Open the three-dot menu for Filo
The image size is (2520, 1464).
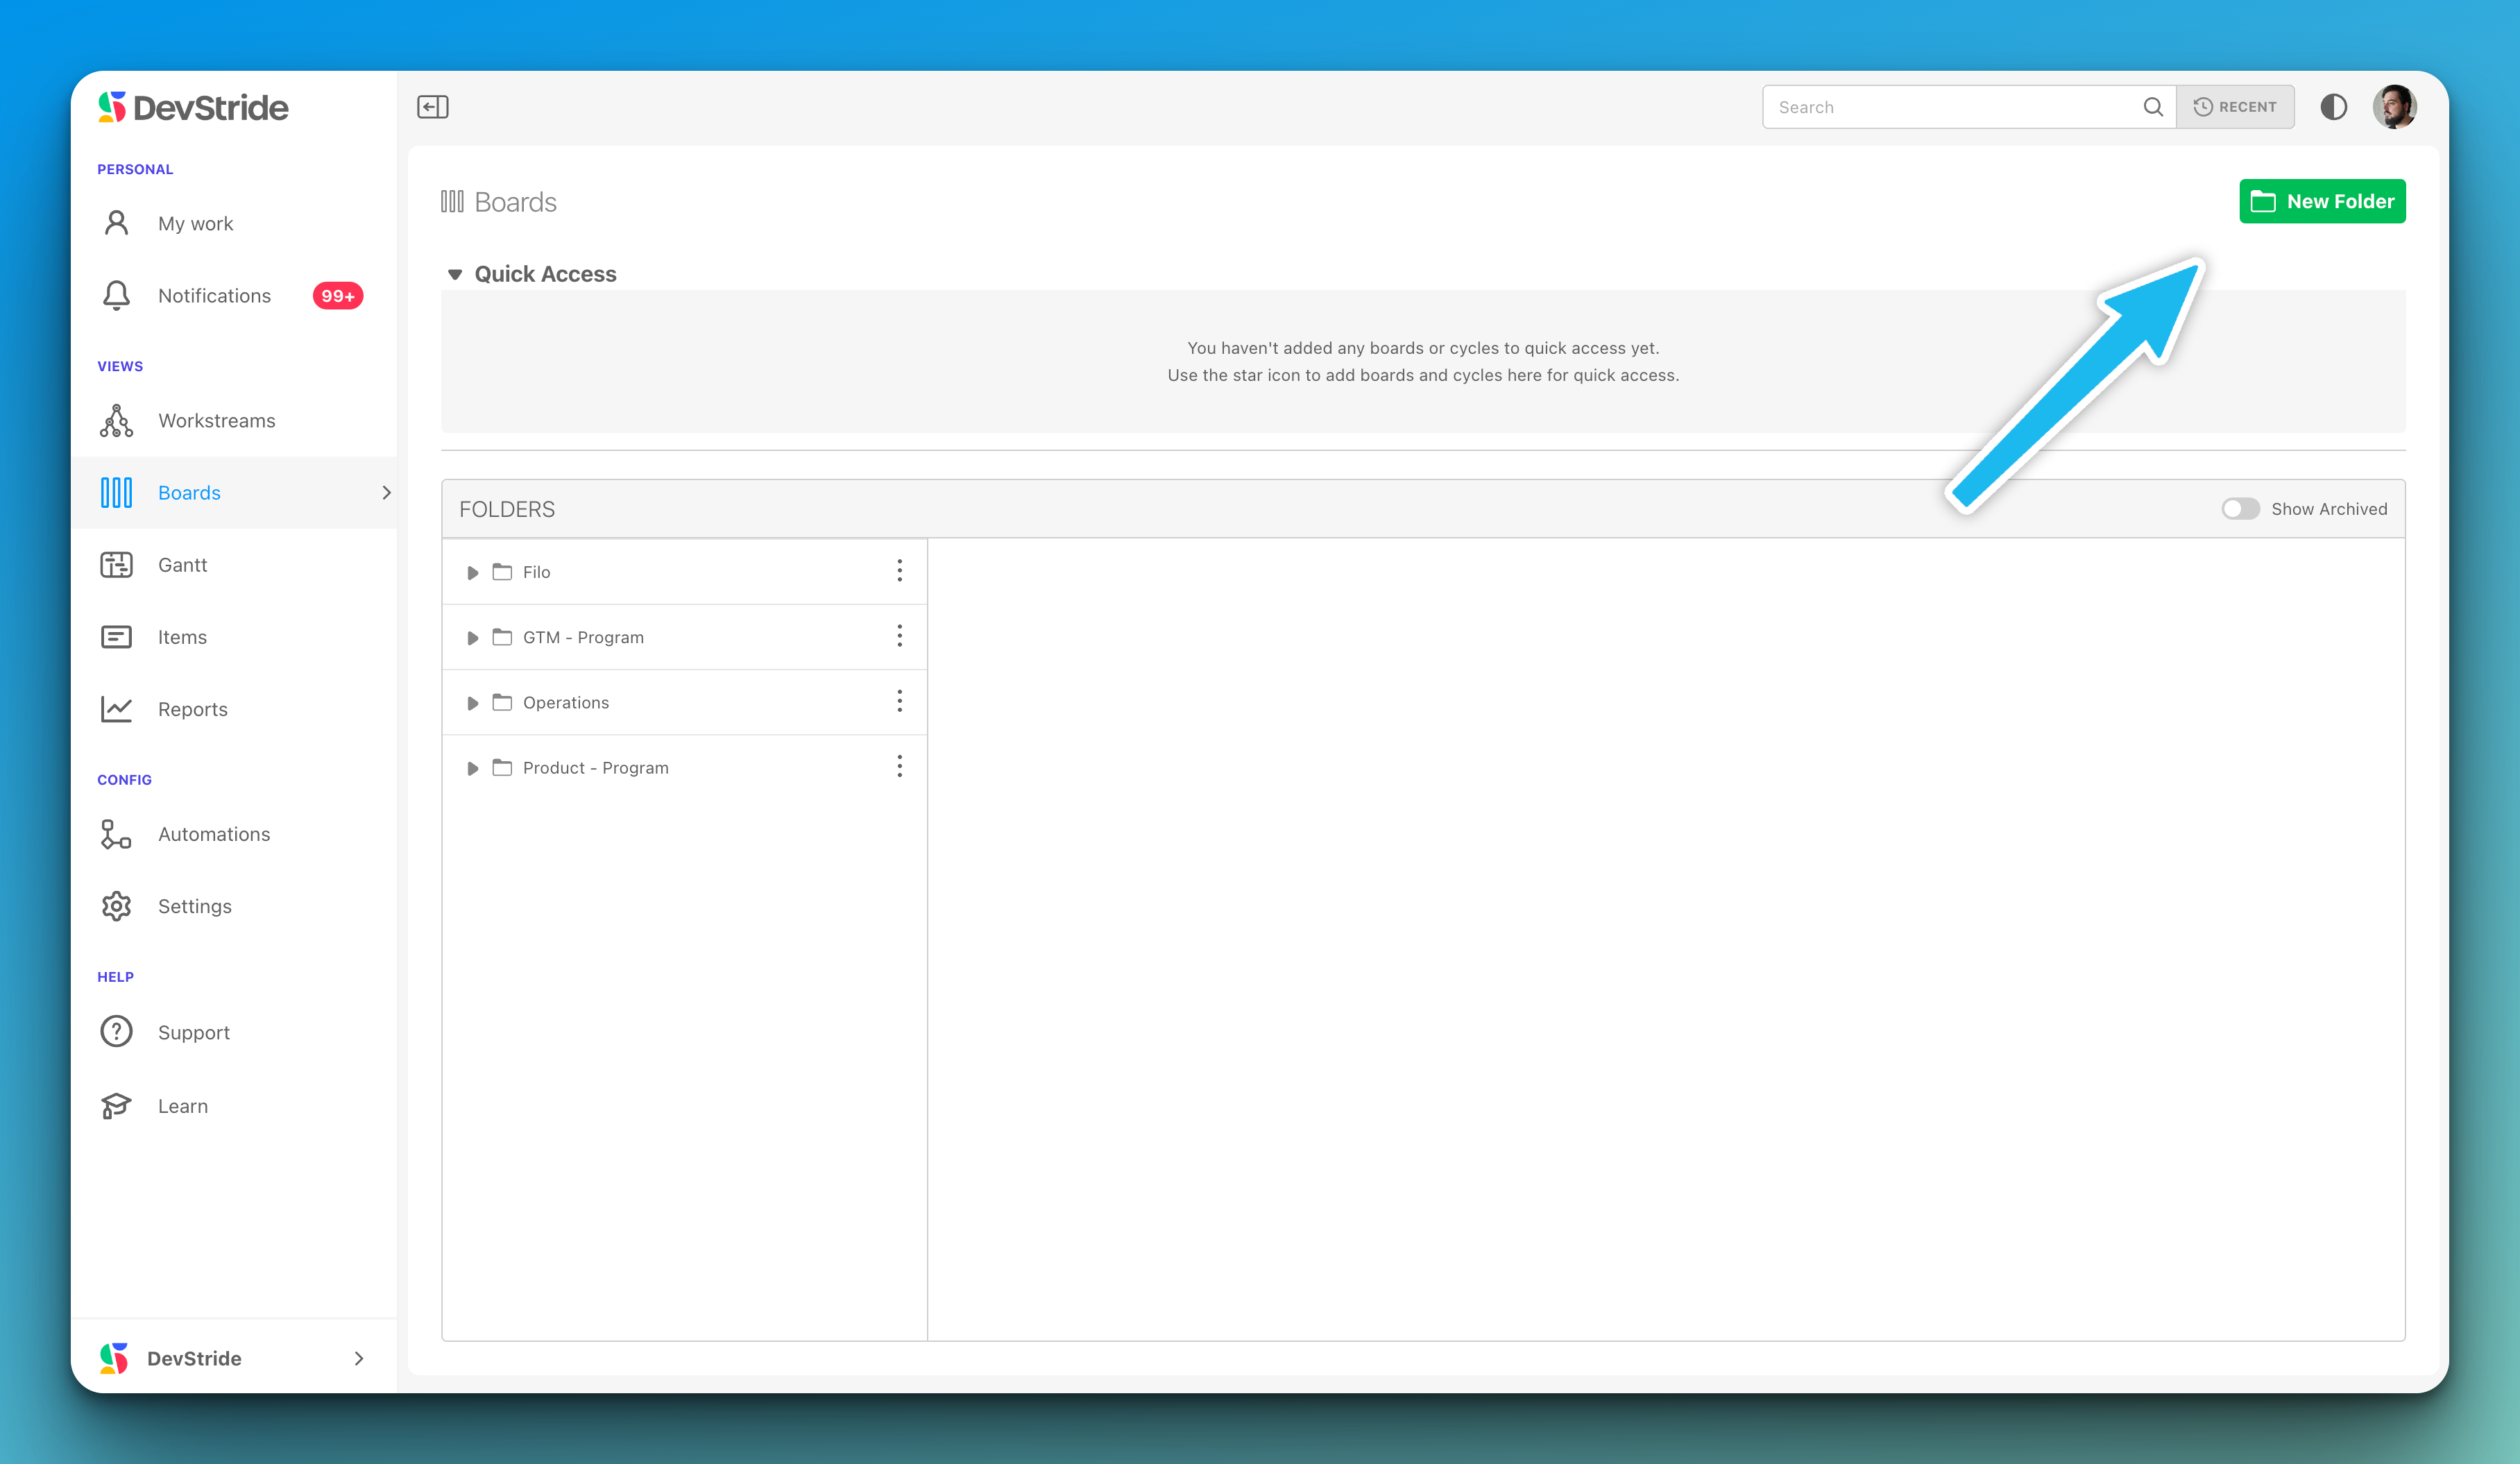coord(899,571)
